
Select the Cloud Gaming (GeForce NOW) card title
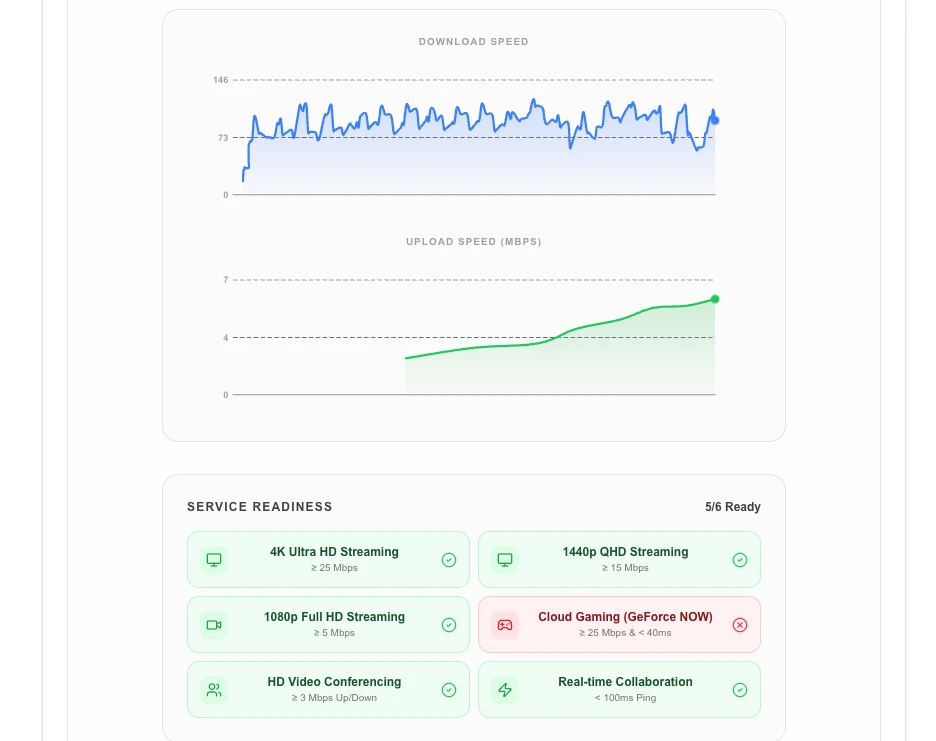pyautogui.click(x=625, y=617)
